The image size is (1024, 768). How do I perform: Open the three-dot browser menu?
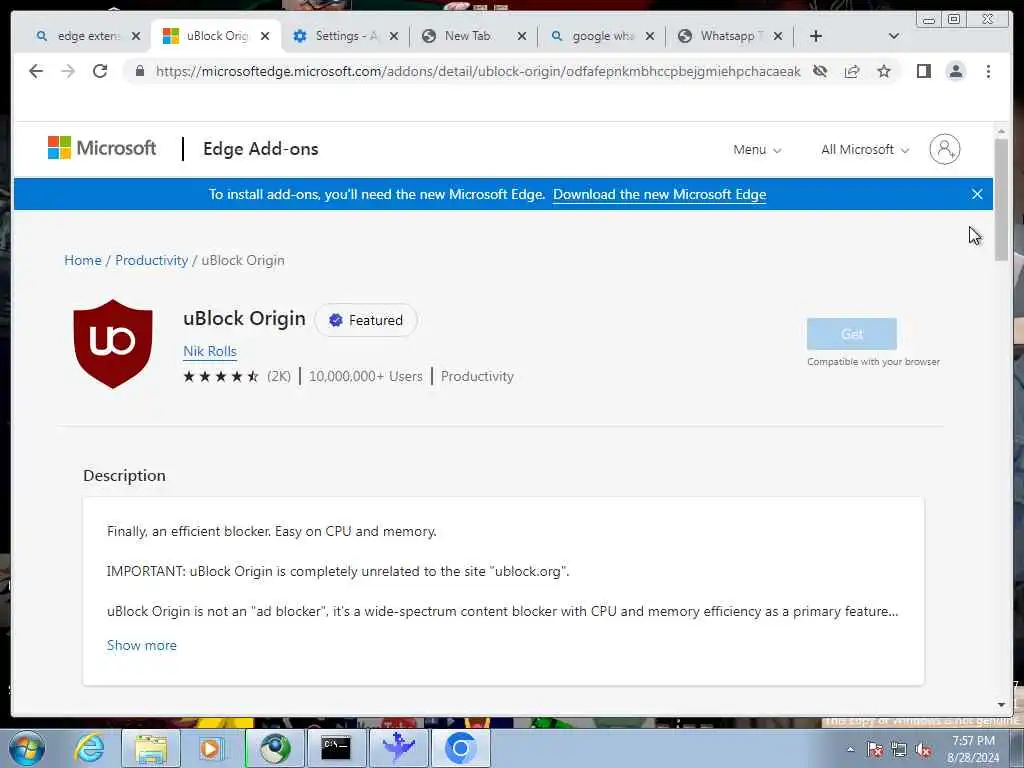coord(988,71)
